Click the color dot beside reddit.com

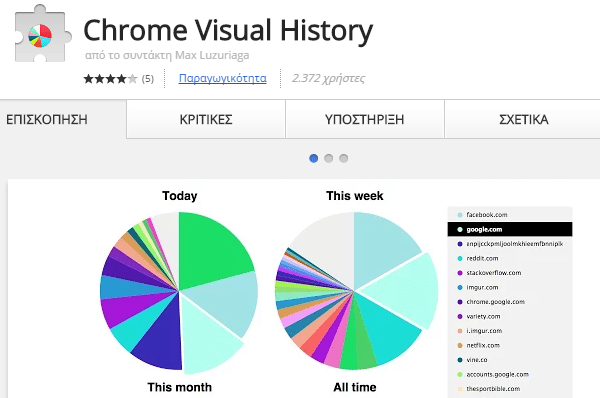[460, 258]
